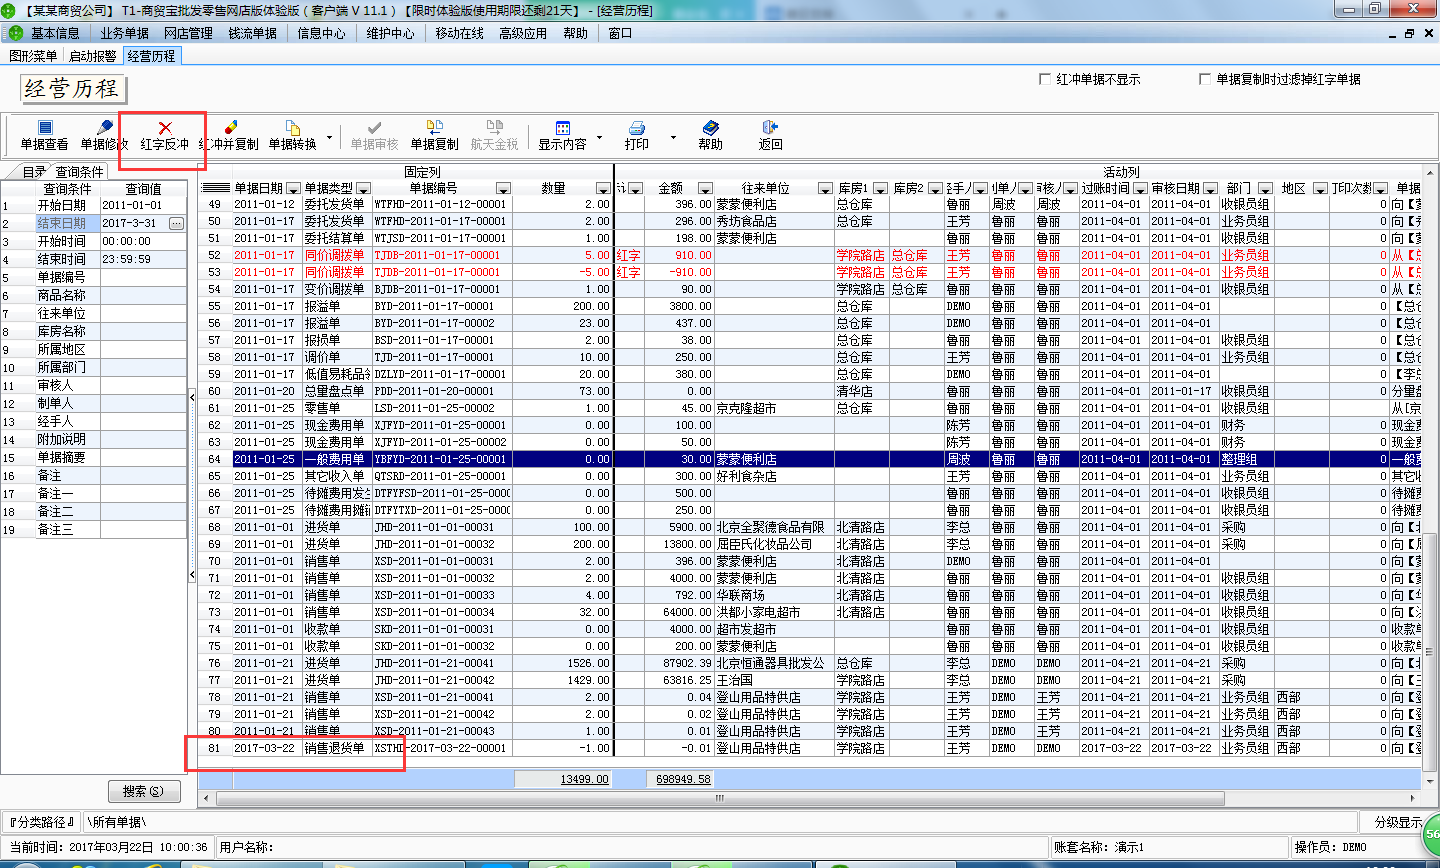Click the 红字反冲 red-letter reversal icon

pyautogui.click(x=163, y=135)
